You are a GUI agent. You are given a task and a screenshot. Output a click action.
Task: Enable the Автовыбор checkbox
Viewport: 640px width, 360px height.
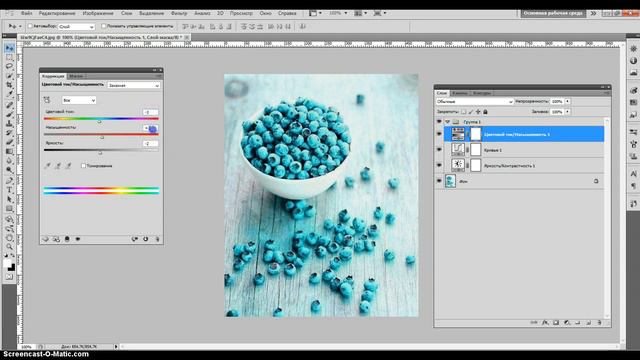tap(30, 26)
